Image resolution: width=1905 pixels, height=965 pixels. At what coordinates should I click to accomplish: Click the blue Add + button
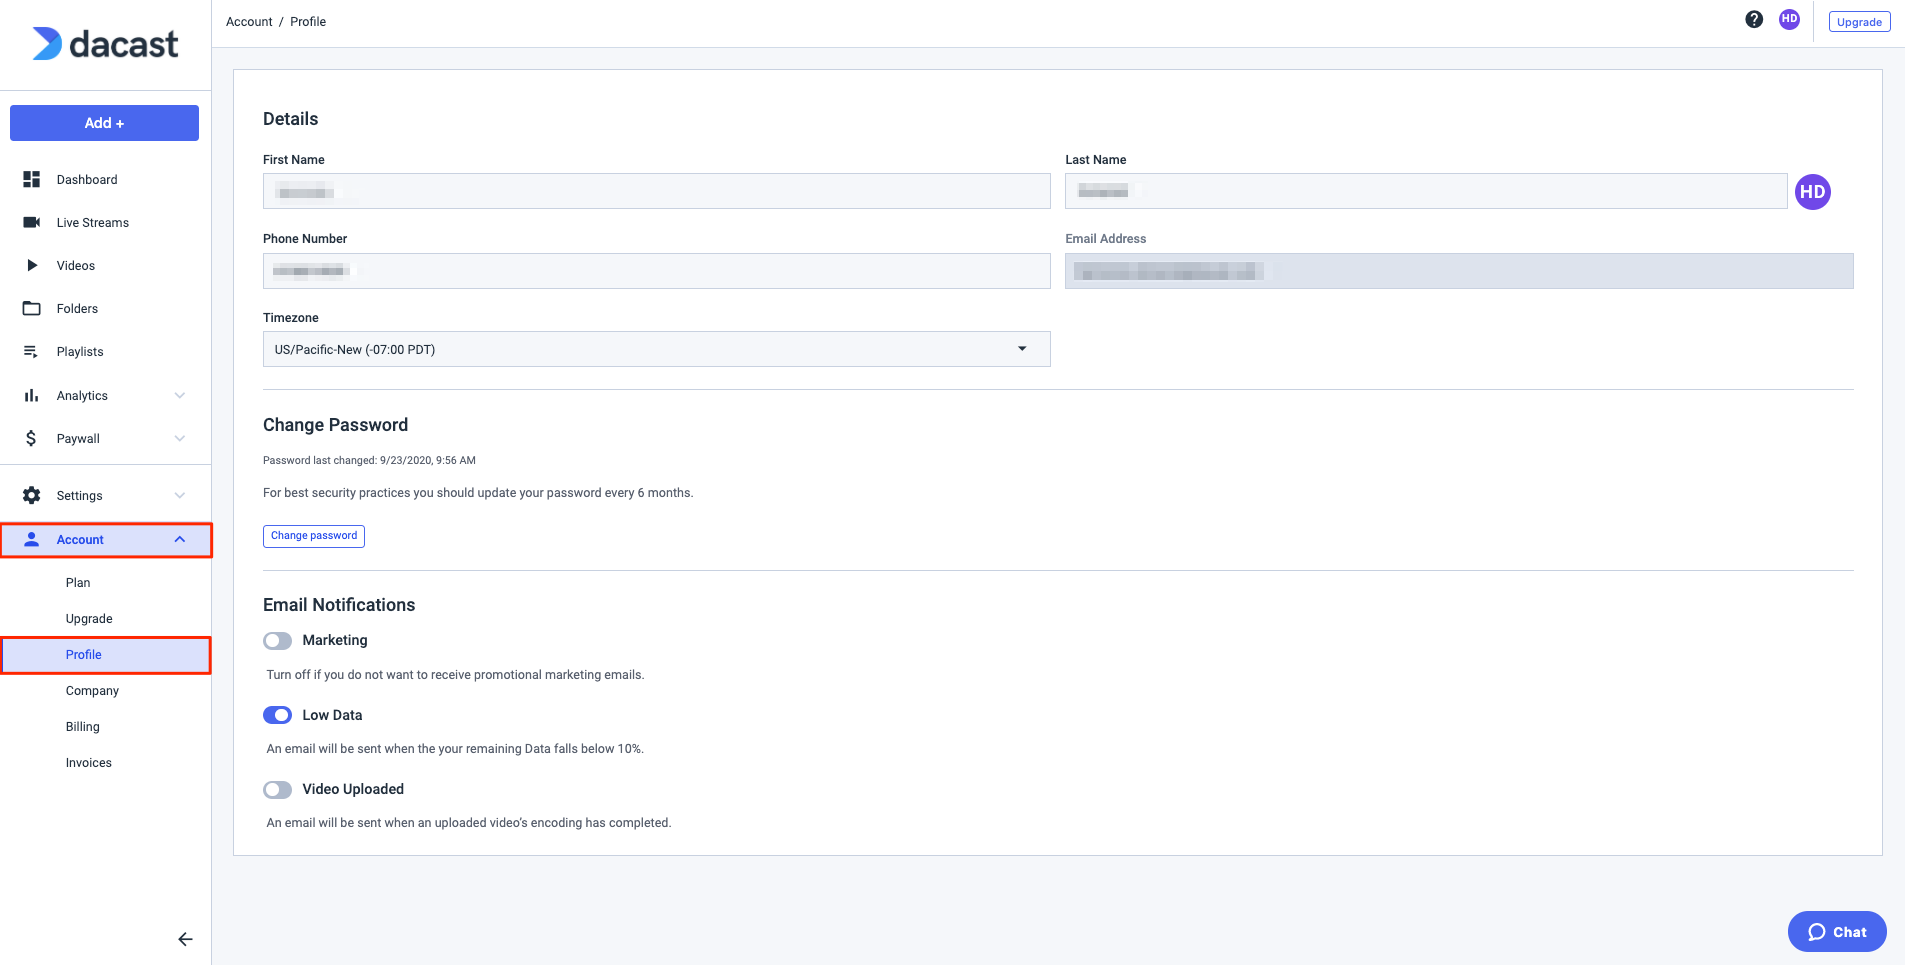tap(104, 123)
